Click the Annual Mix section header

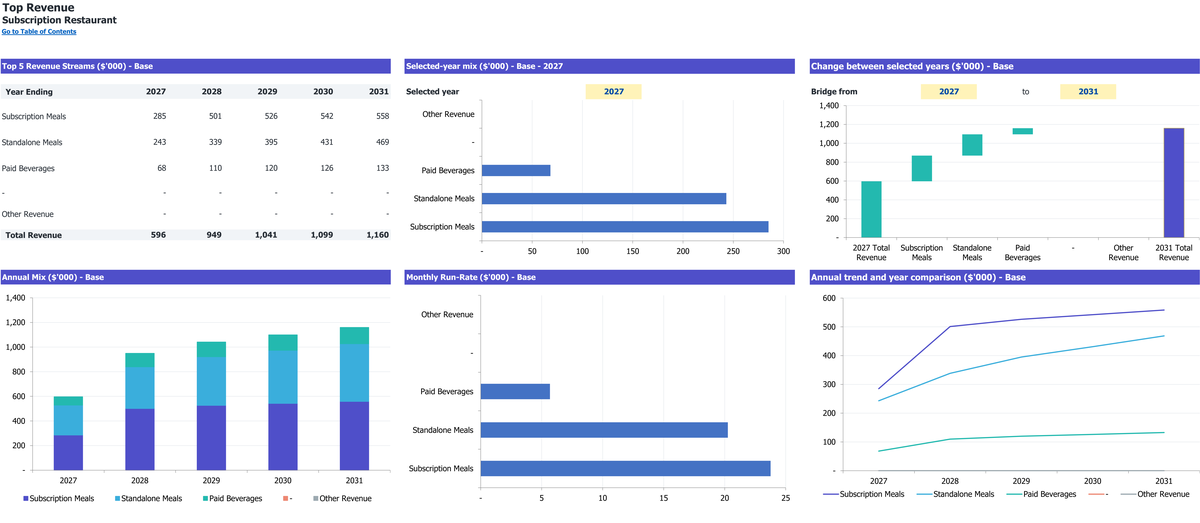[195, 277]
